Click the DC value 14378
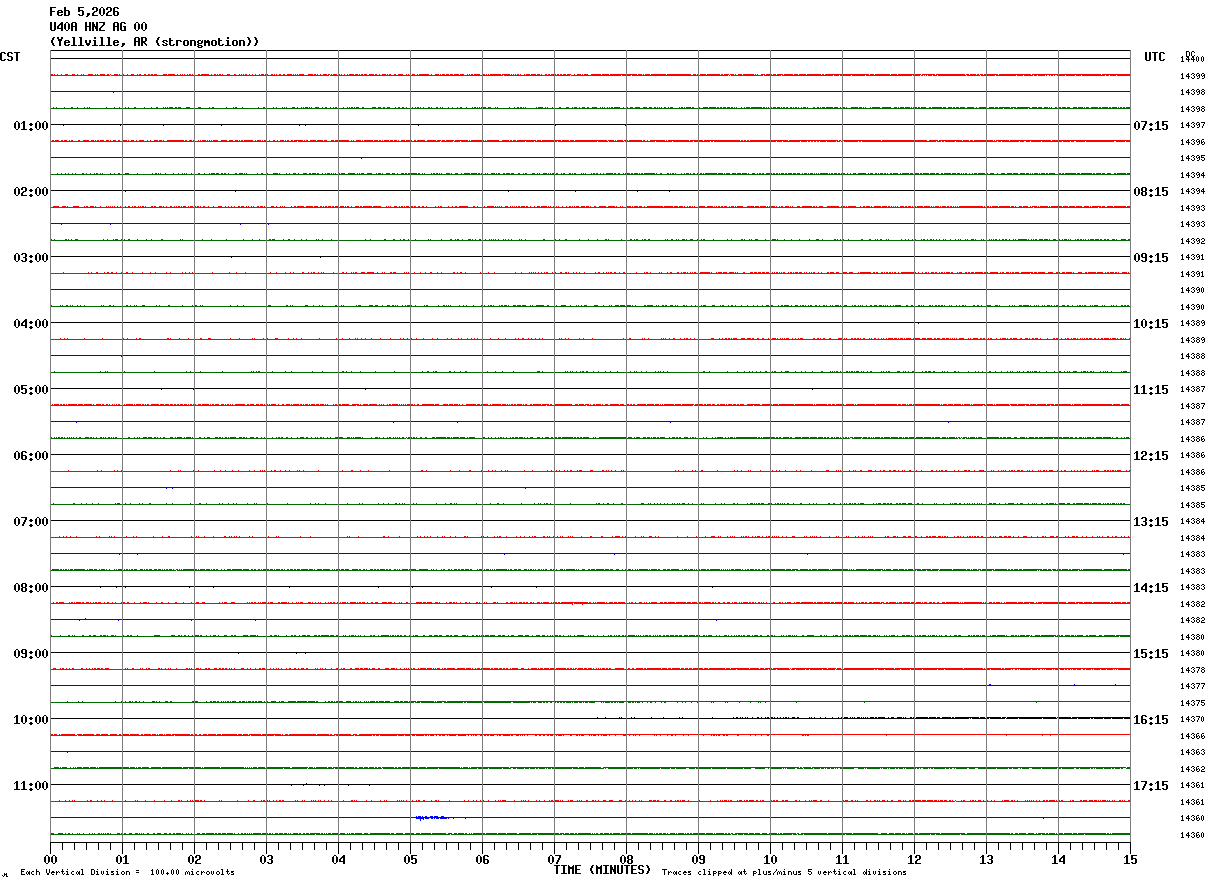 click(x=1192, y=670)
